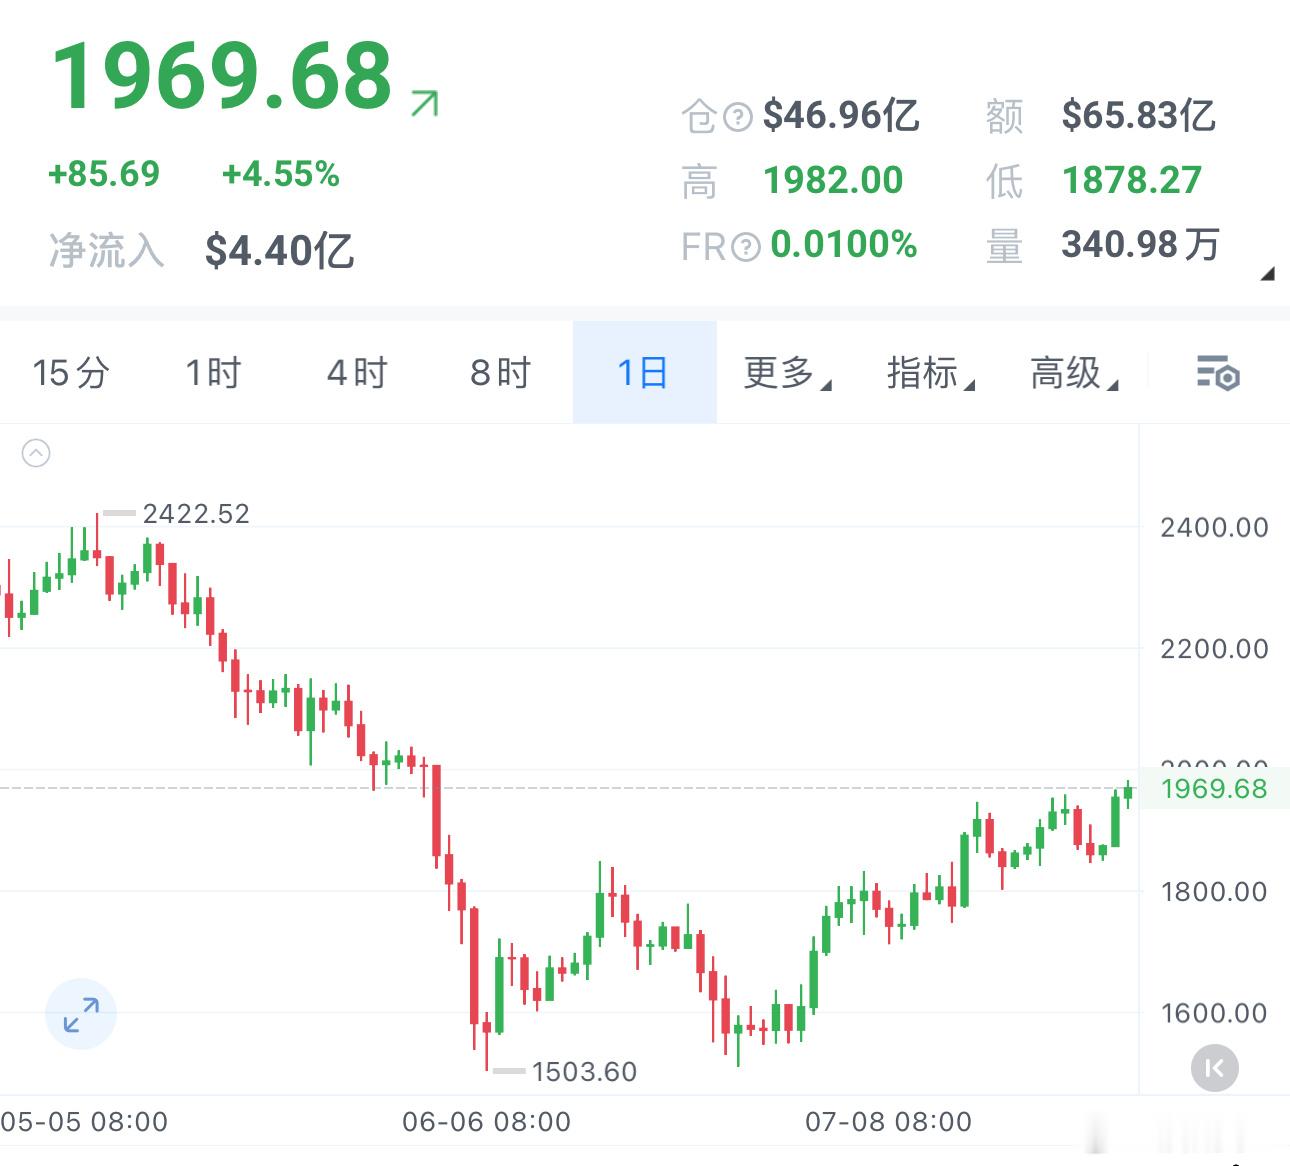Select the 15分 timeframe
Viewport: 1290px width, 1166px height.
pyautogui.click(x=71, y=373)
